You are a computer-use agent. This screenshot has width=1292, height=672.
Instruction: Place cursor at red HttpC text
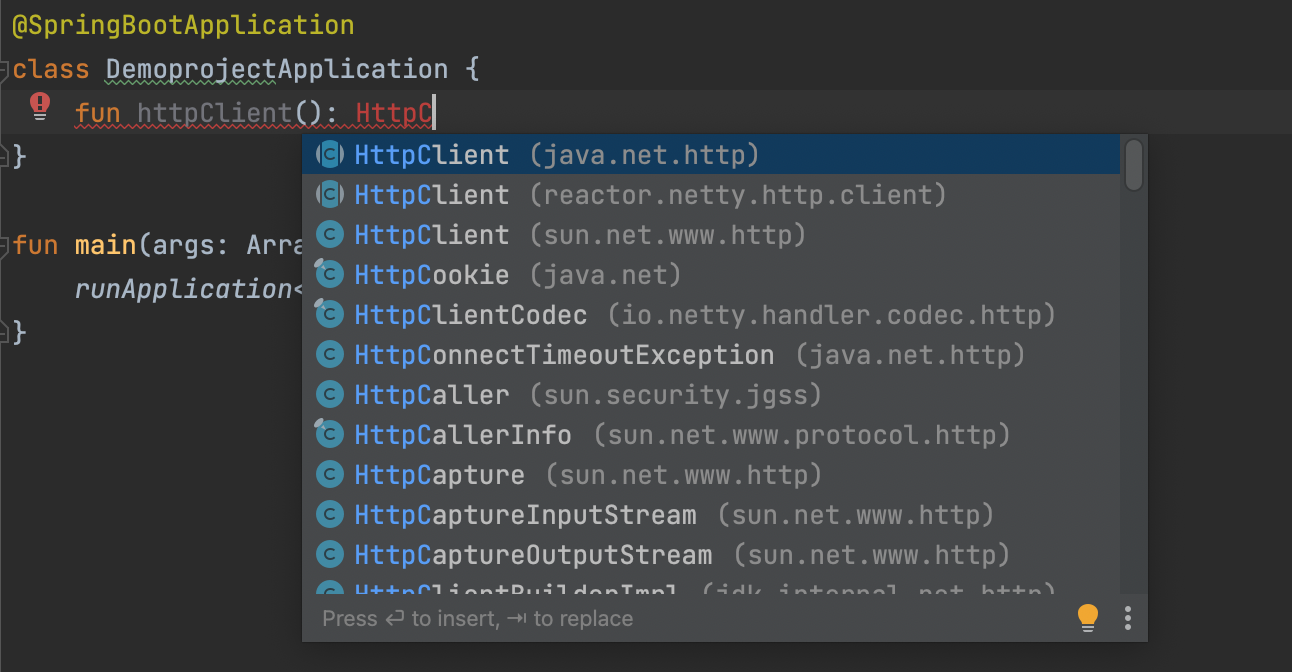pos(393,114)
